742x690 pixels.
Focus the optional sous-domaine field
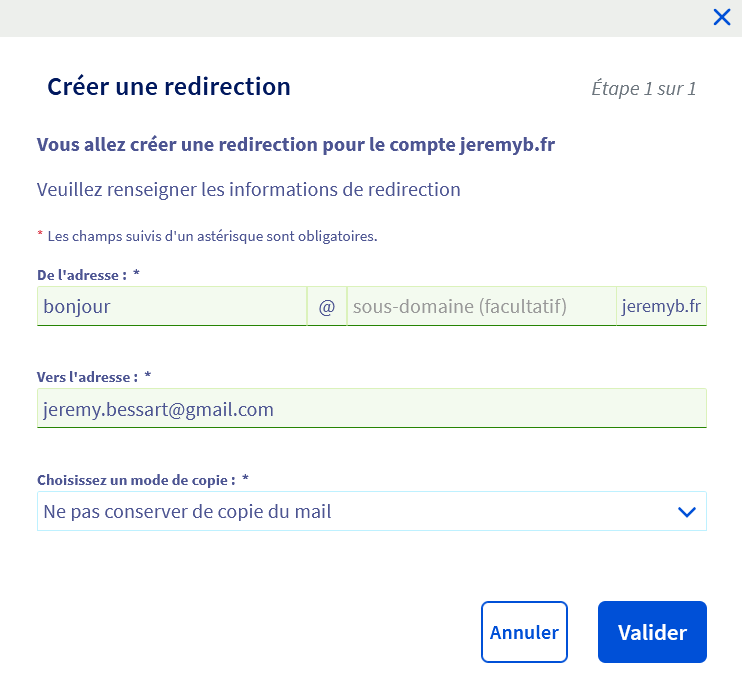click(480, 307)
